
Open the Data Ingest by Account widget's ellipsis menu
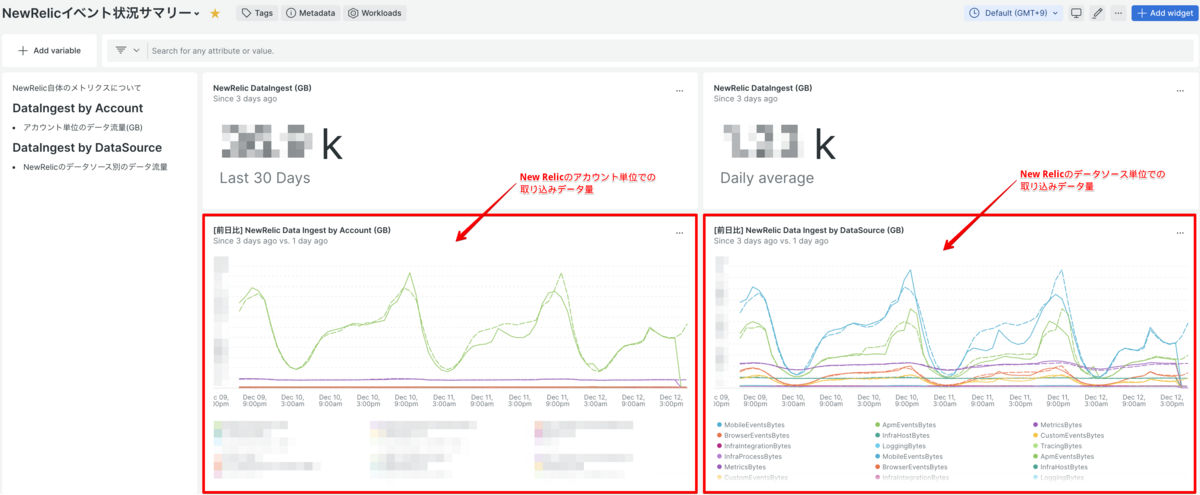tap(679, 232)
